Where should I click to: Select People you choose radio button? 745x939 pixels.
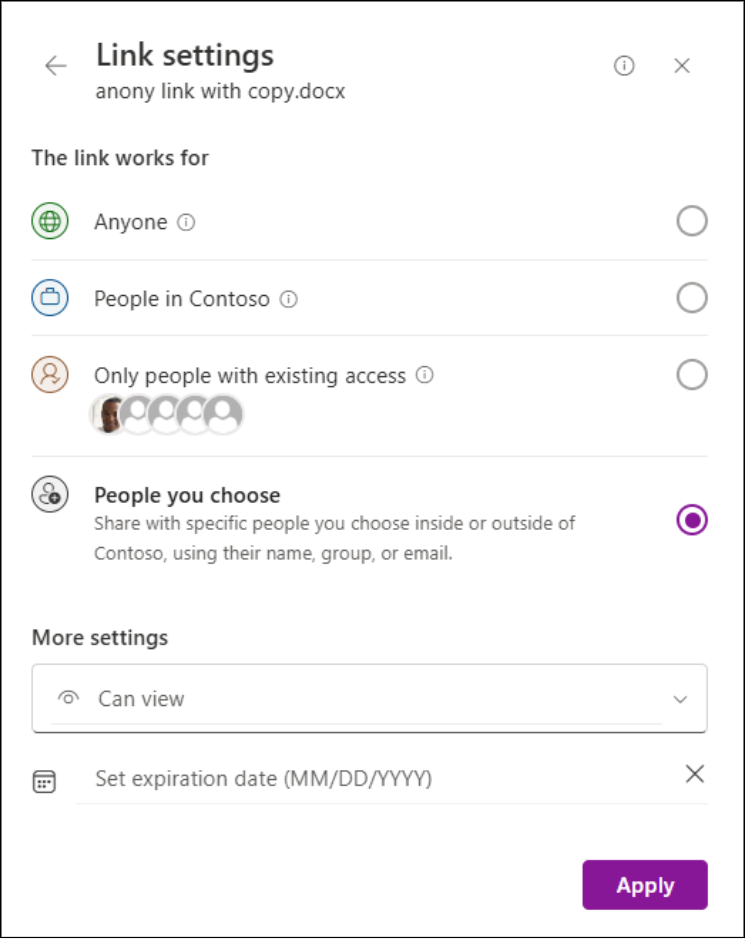[x=692, y=520]
